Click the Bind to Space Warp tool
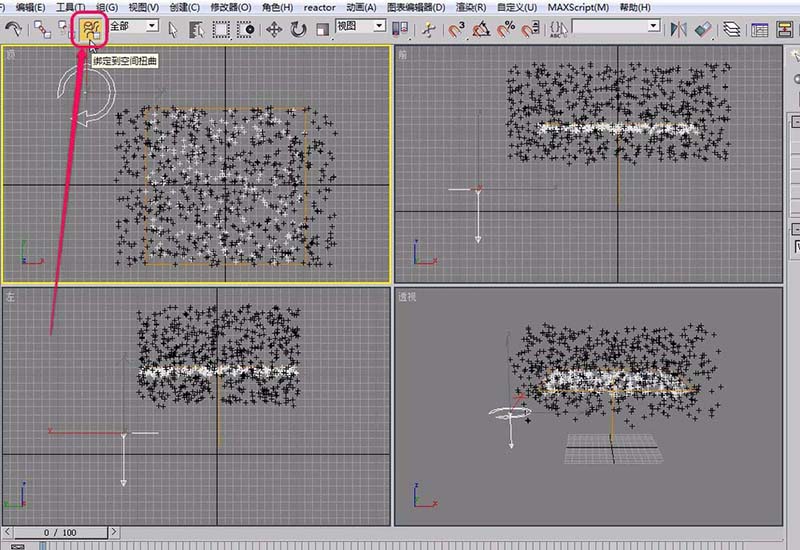Screen dimensions: 800x550 pos(92,29)
